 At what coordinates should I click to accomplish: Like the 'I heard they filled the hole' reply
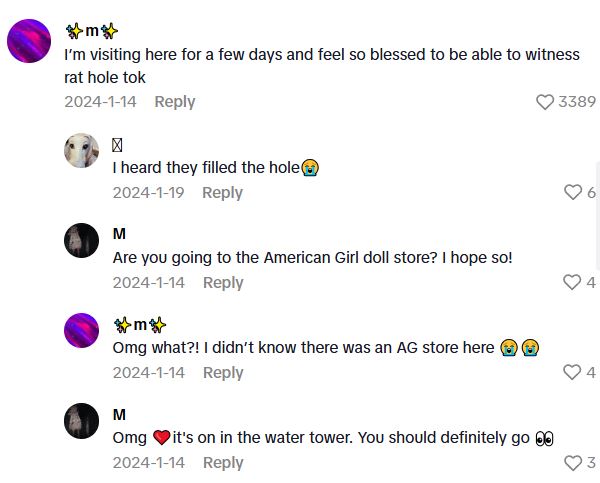[x=572, y=193]
